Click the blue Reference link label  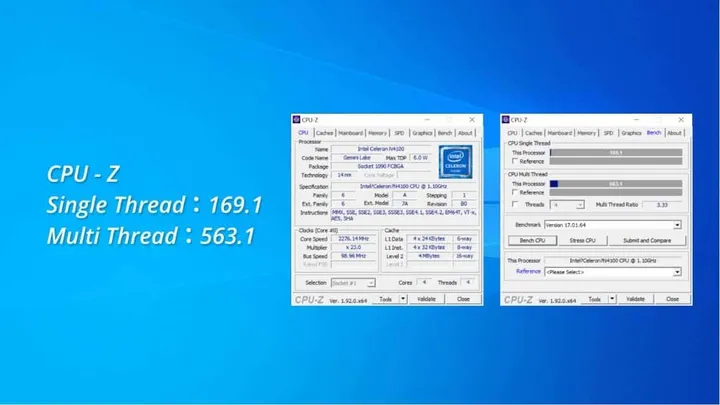528,271
